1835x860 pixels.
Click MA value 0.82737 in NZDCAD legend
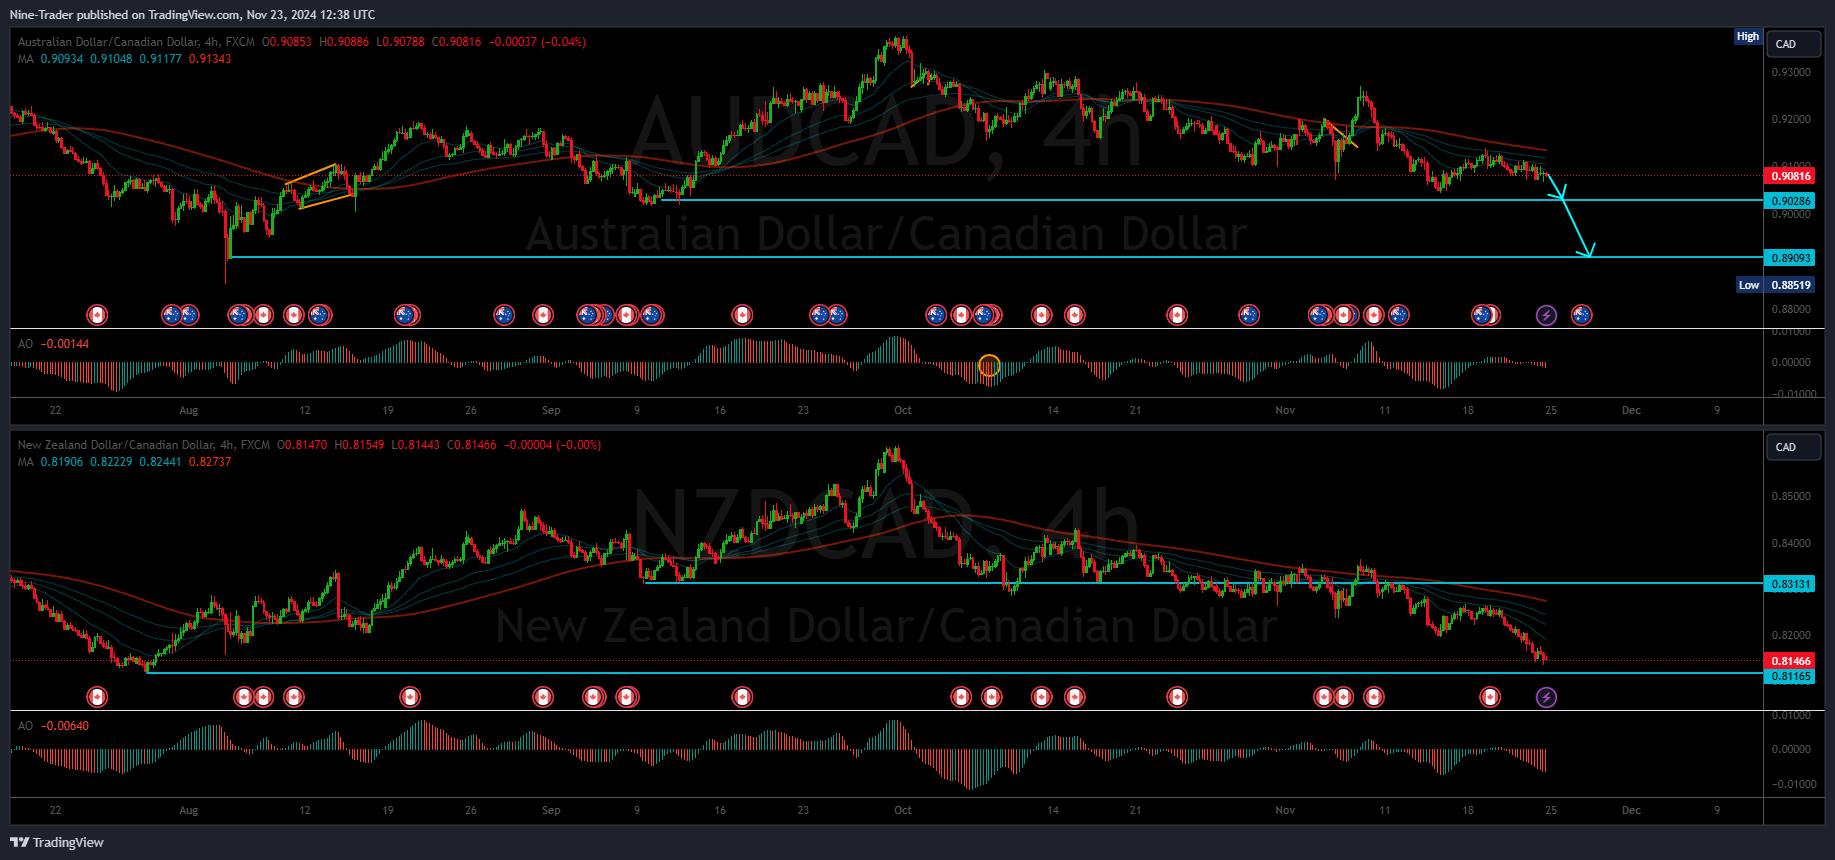point(210,462)
